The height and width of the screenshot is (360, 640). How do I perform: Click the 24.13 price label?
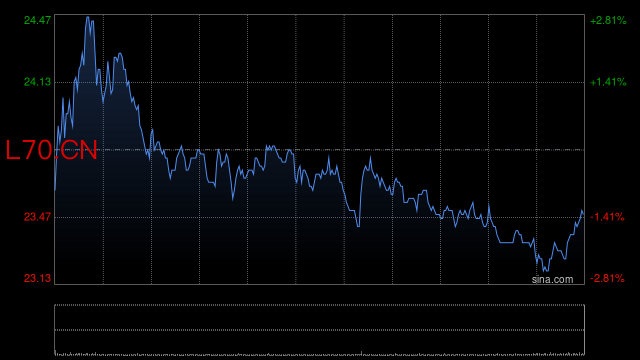tap(38, 82)
